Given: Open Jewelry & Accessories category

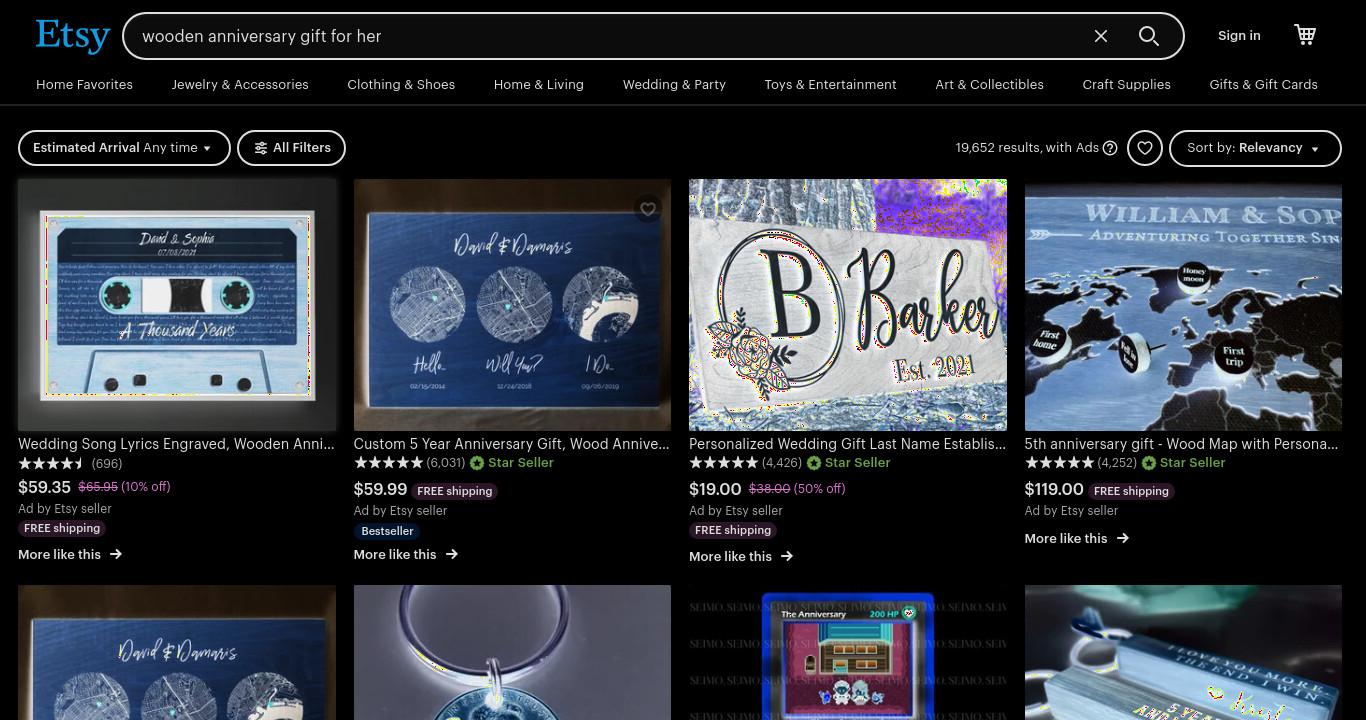Looking at the screenshot, I should [240, 85].
